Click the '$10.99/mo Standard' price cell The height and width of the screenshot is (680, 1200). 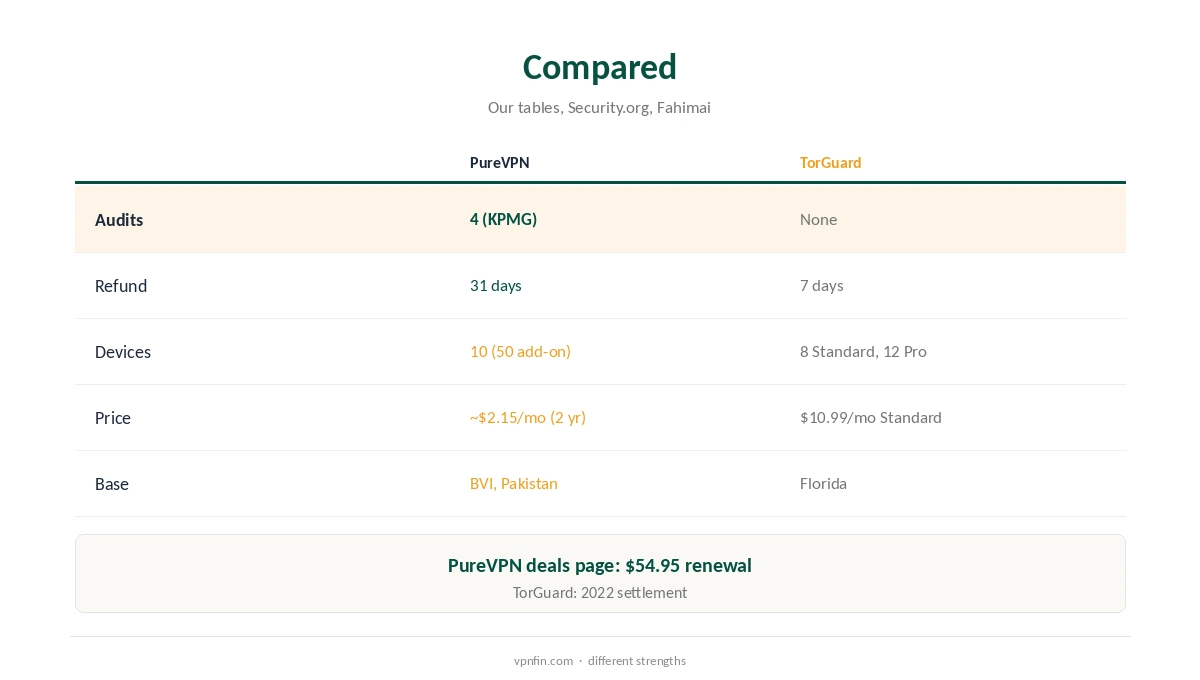pyautogui.click(x=871, y=417)
